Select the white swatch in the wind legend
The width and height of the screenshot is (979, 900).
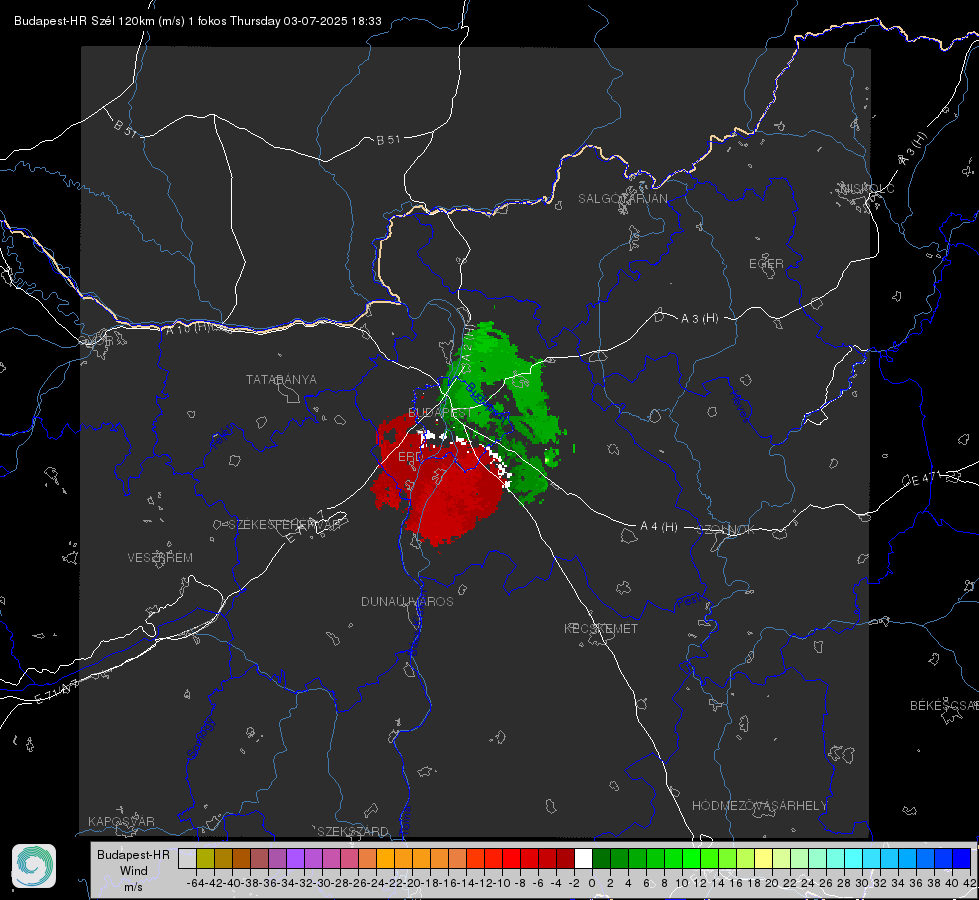click(x=583, y=858)
